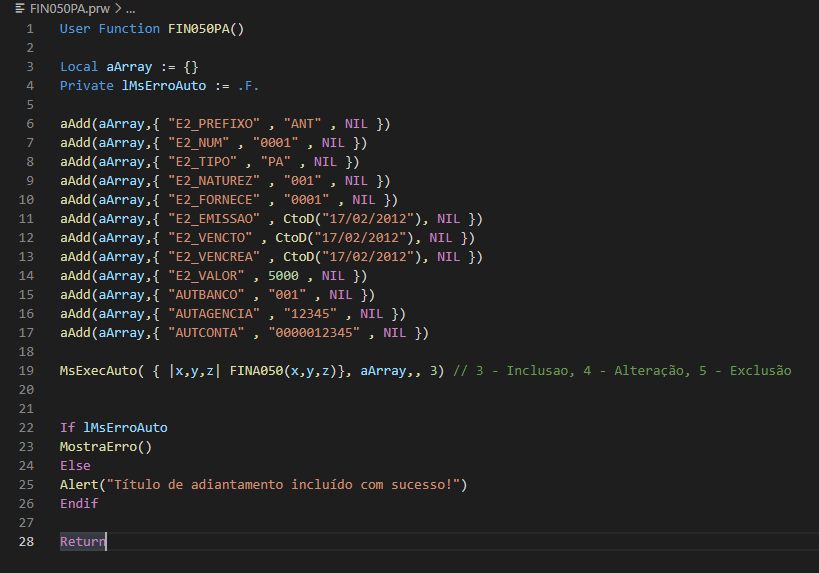Image resolution: width=819 pixels, height=573 pixels.
Task: Click the breadcrumb ellipsis after FIN050PA.prw
Action: tap(131, 9)
